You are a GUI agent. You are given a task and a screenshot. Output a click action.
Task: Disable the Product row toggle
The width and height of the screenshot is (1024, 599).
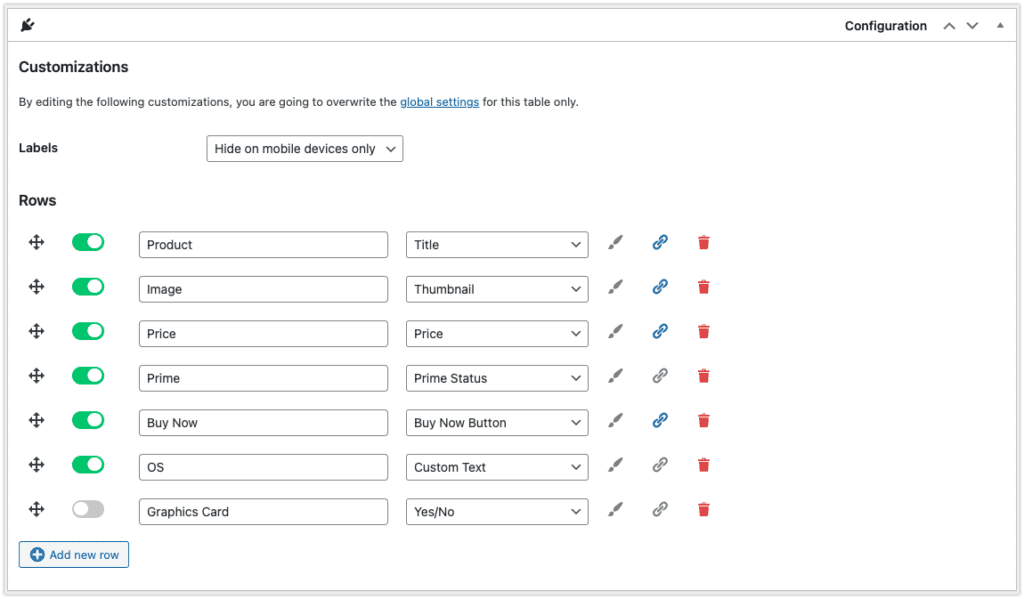coord(88,242)
